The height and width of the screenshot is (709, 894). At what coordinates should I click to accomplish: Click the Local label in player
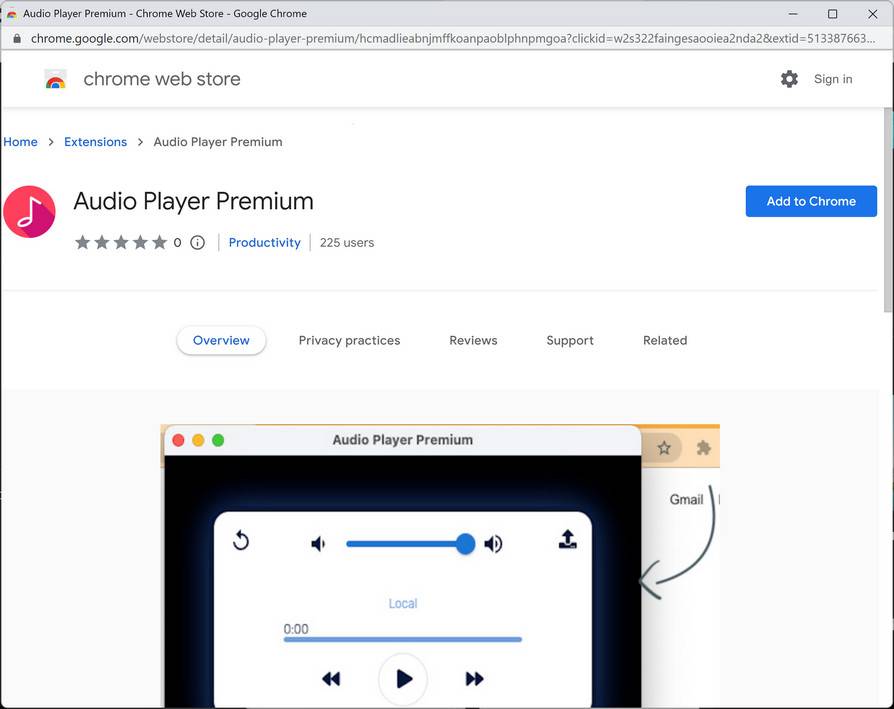[403, 604]
